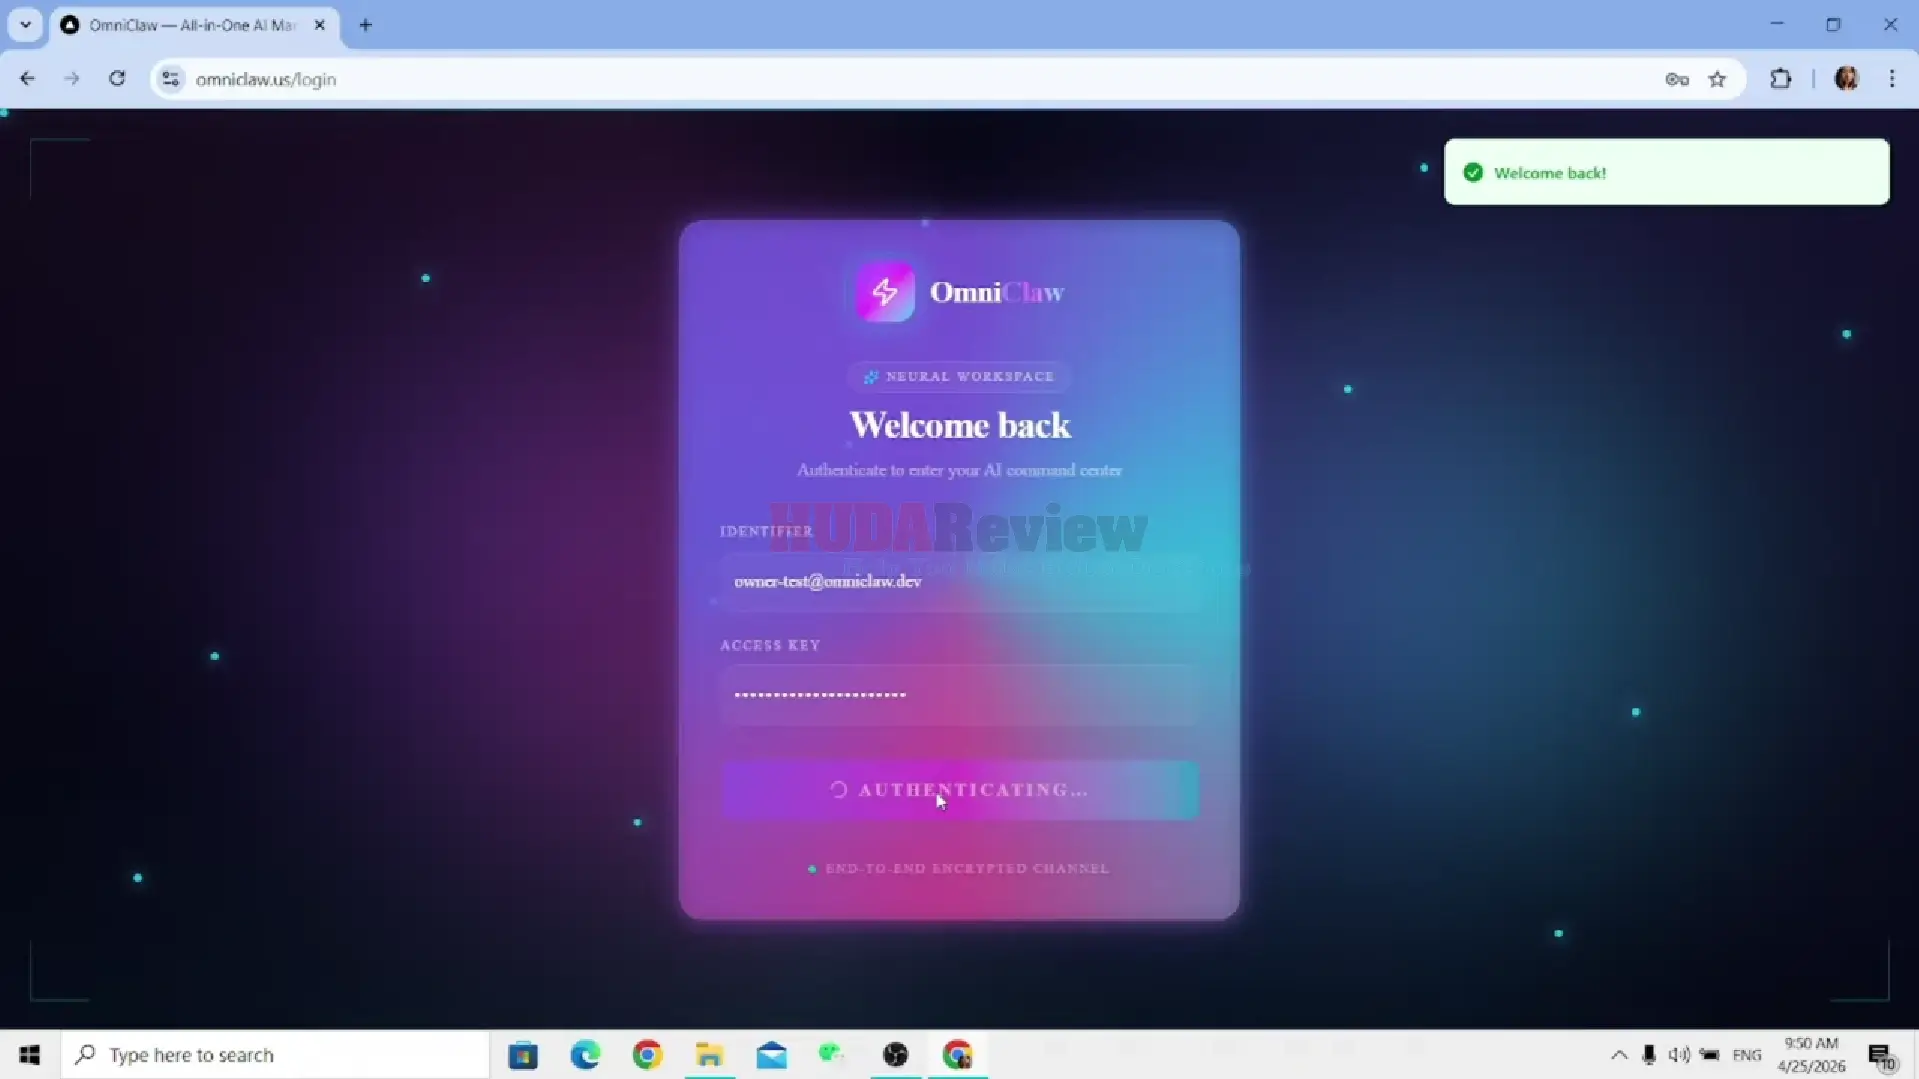The height and width of the screenshot is (1079, 1919).
Task: Open the Chrome profile avatar
Action: 1846,79
